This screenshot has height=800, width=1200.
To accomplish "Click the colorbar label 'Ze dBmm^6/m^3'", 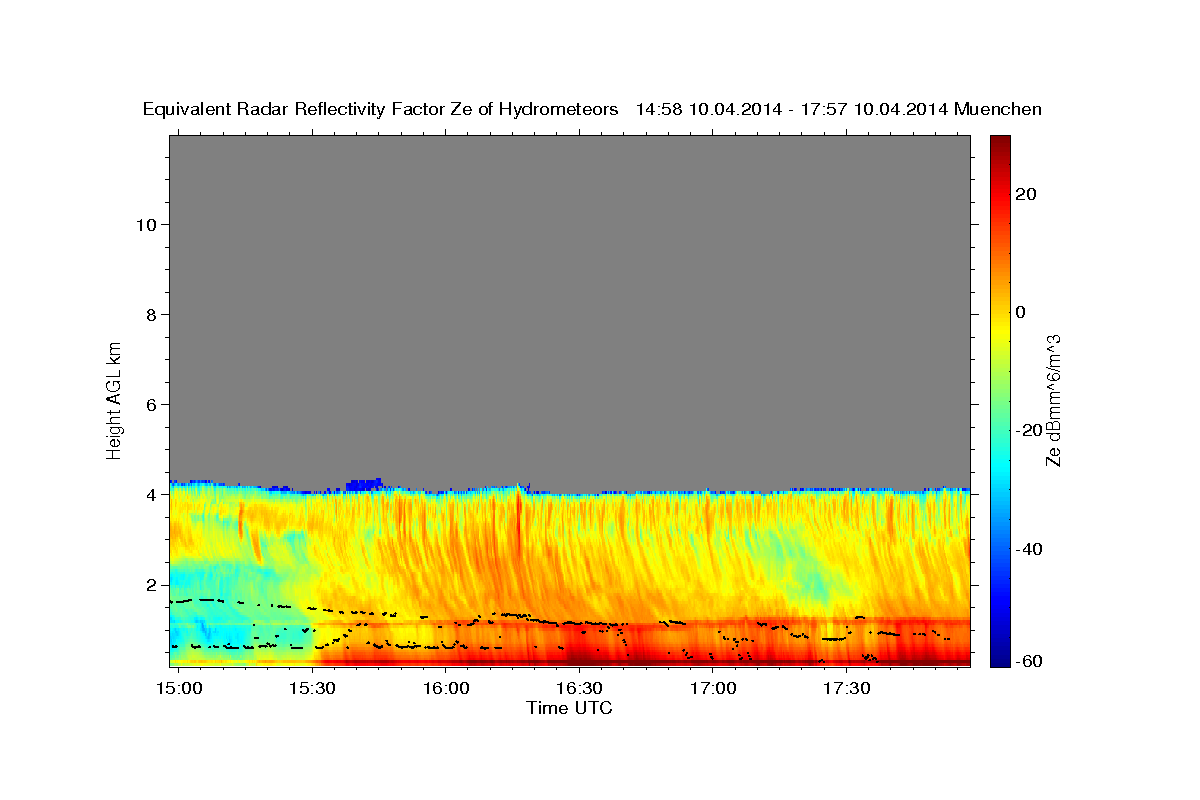I will click(x=1054, y=400).
